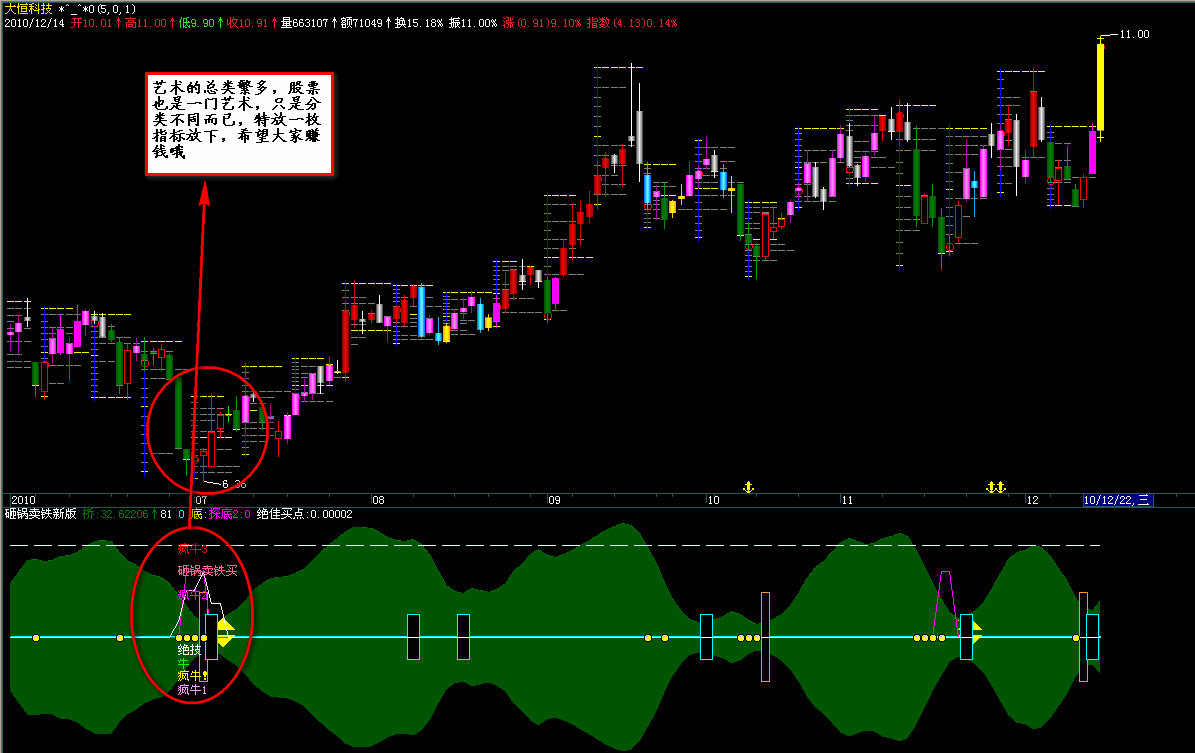
Task: Click the cyan signal box just before October
Action: pyautogui.click(x=706, y=636)
